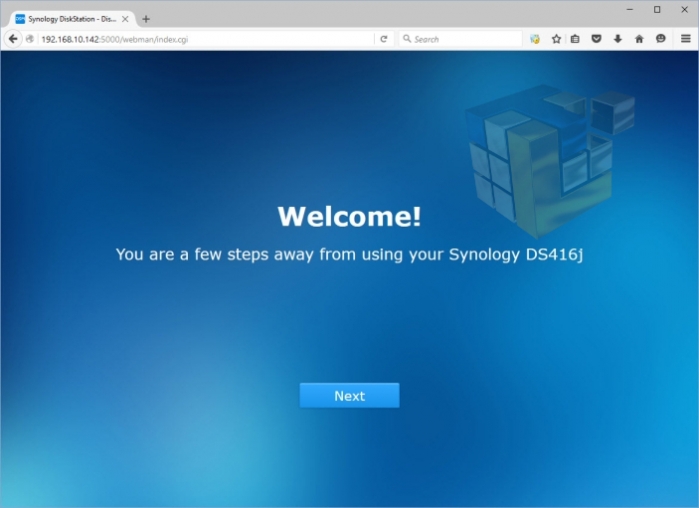Click the Welcome! heading text

click(x=350, y=217)
